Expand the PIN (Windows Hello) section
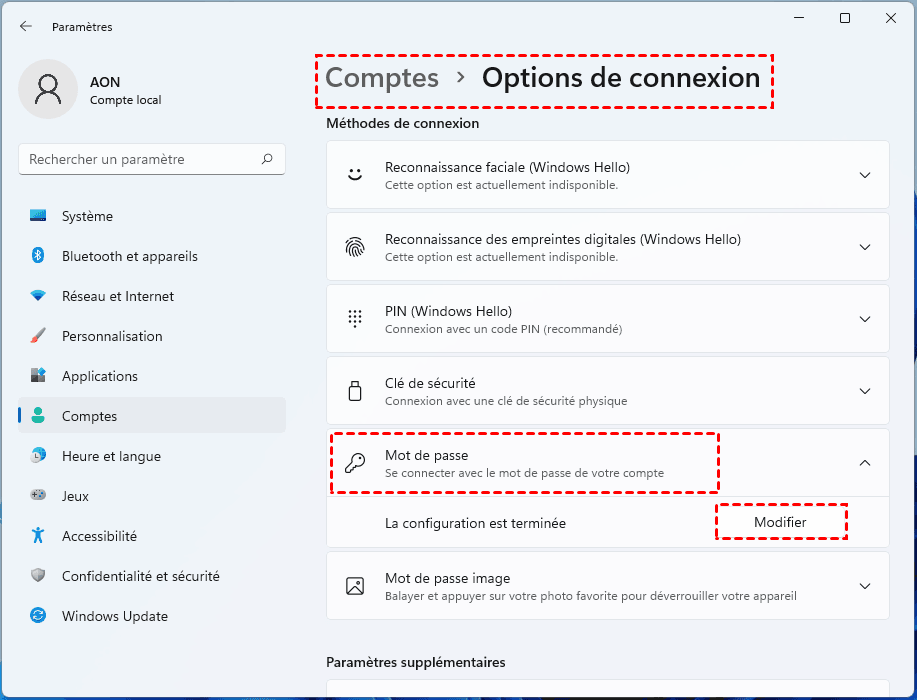The height and width of the screenshot is (700, 917). click(865, 319)
